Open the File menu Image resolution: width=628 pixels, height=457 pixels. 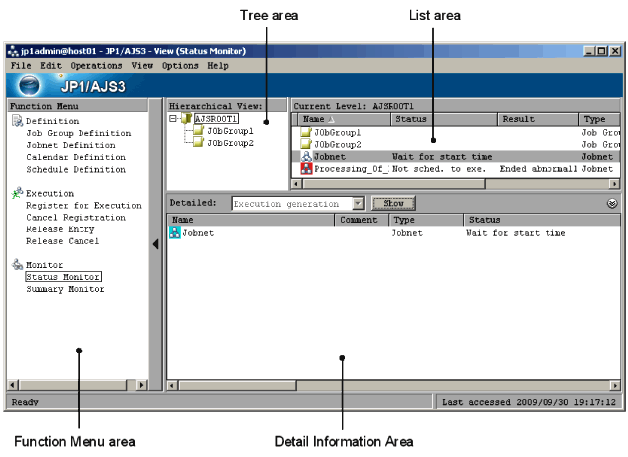point(21,66)
